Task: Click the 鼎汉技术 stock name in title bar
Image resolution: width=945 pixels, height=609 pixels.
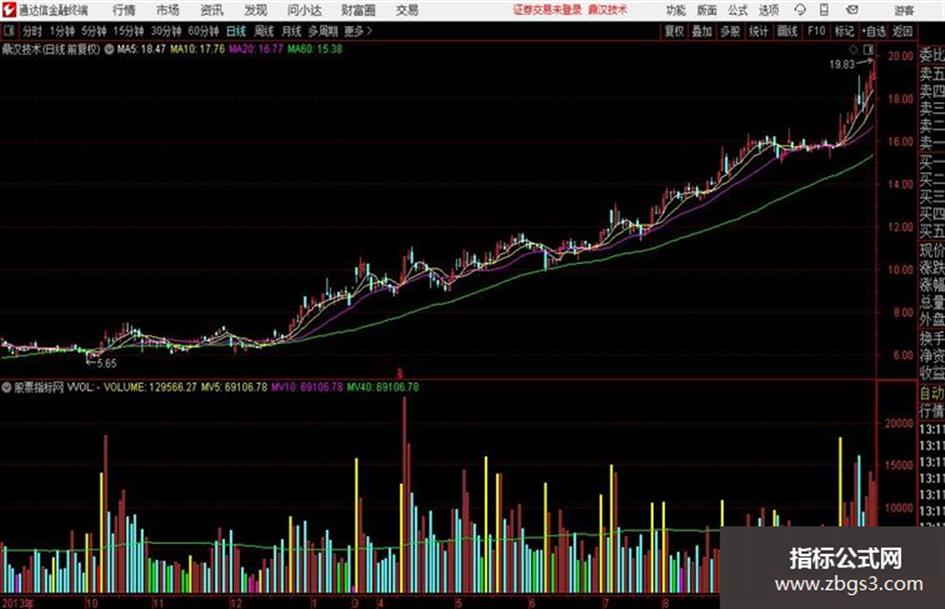Action: 608,10
